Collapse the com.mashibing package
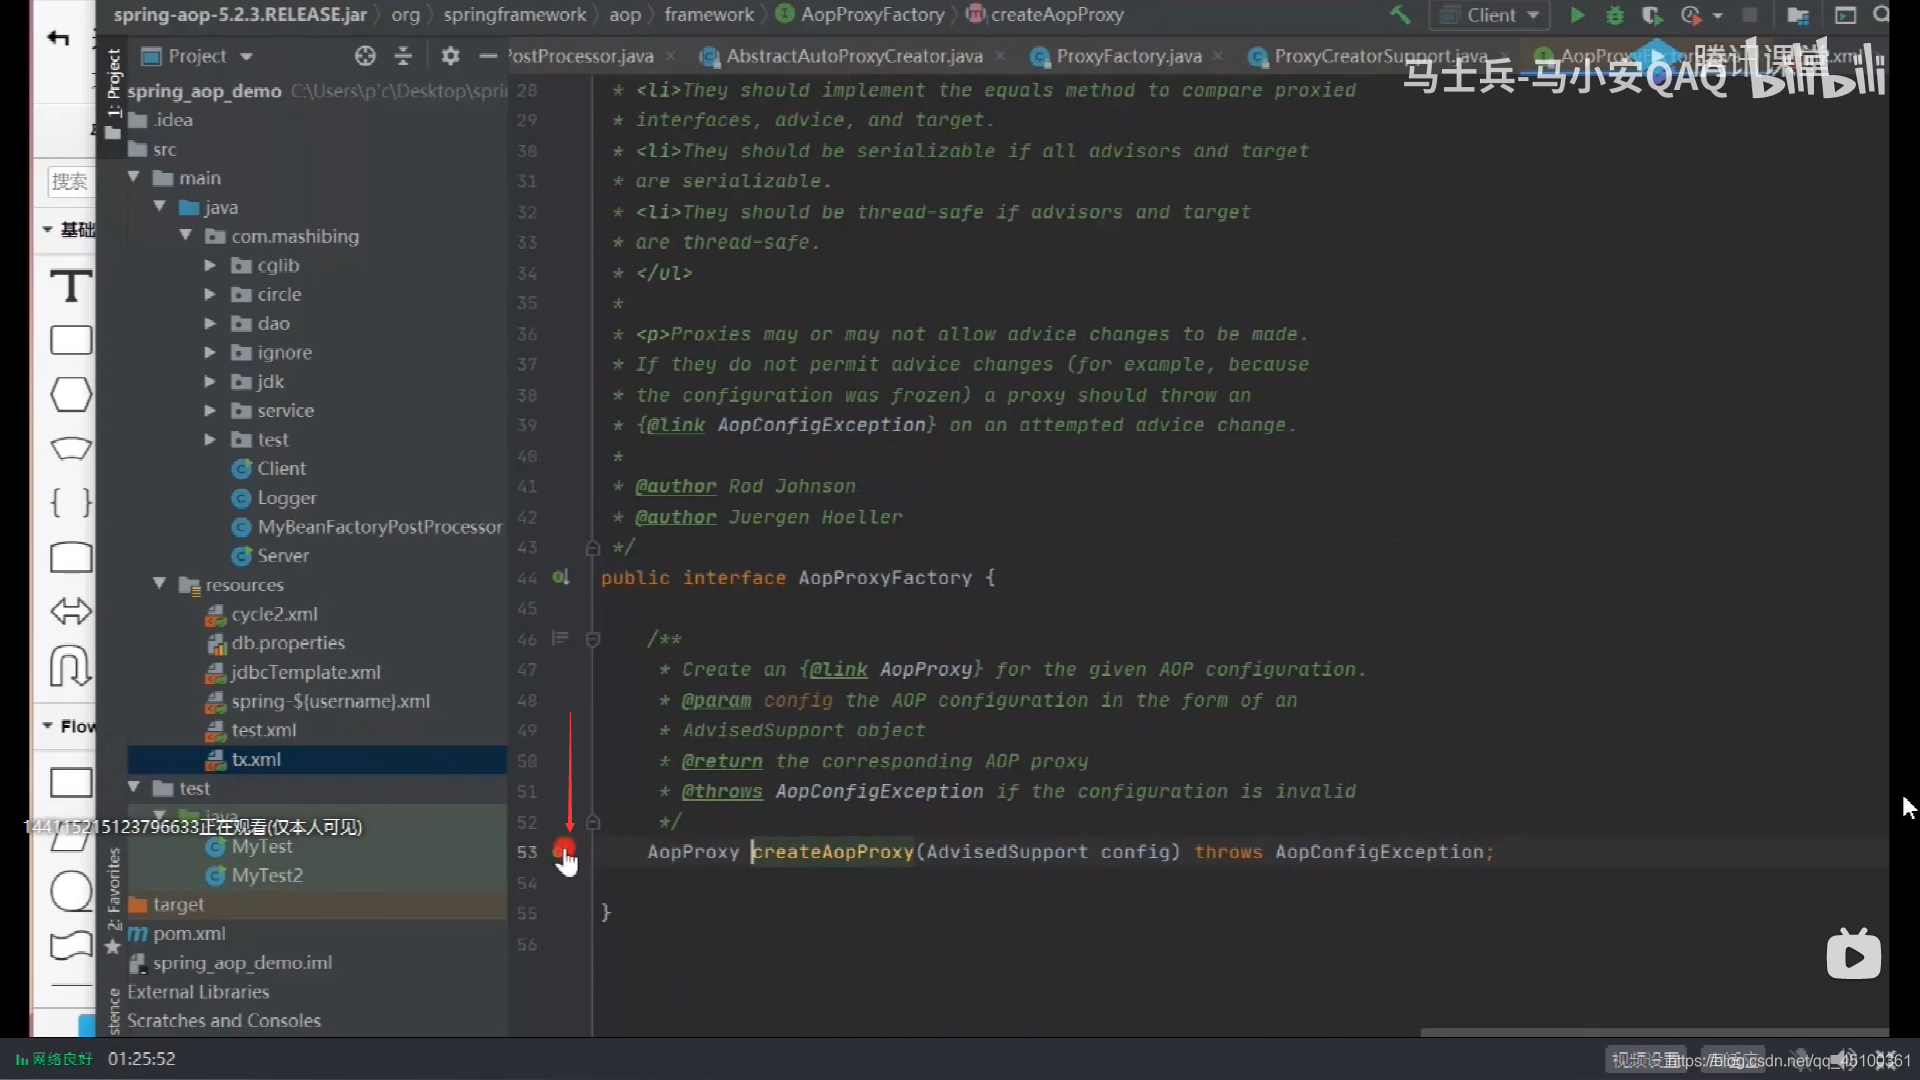This screenshot has height=1080, width=1920. pyautogui.click(x=185, y=235)
